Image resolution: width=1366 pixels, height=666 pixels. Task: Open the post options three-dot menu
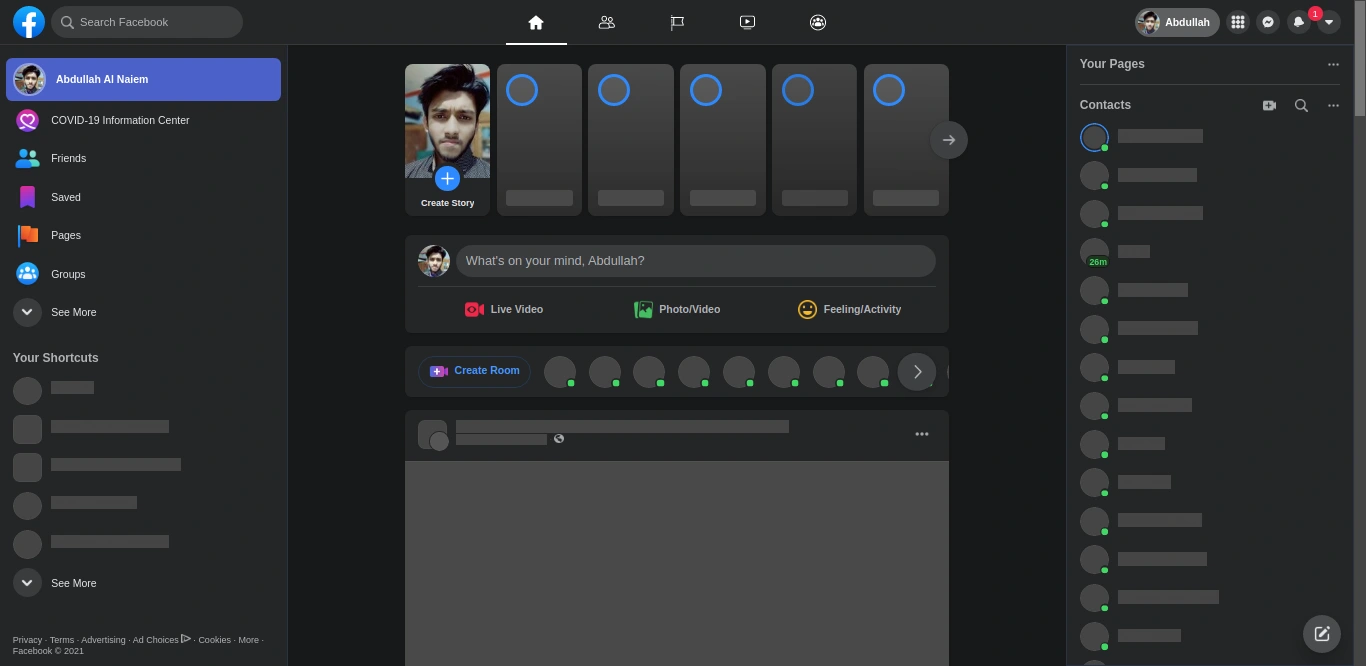(922, 434)
